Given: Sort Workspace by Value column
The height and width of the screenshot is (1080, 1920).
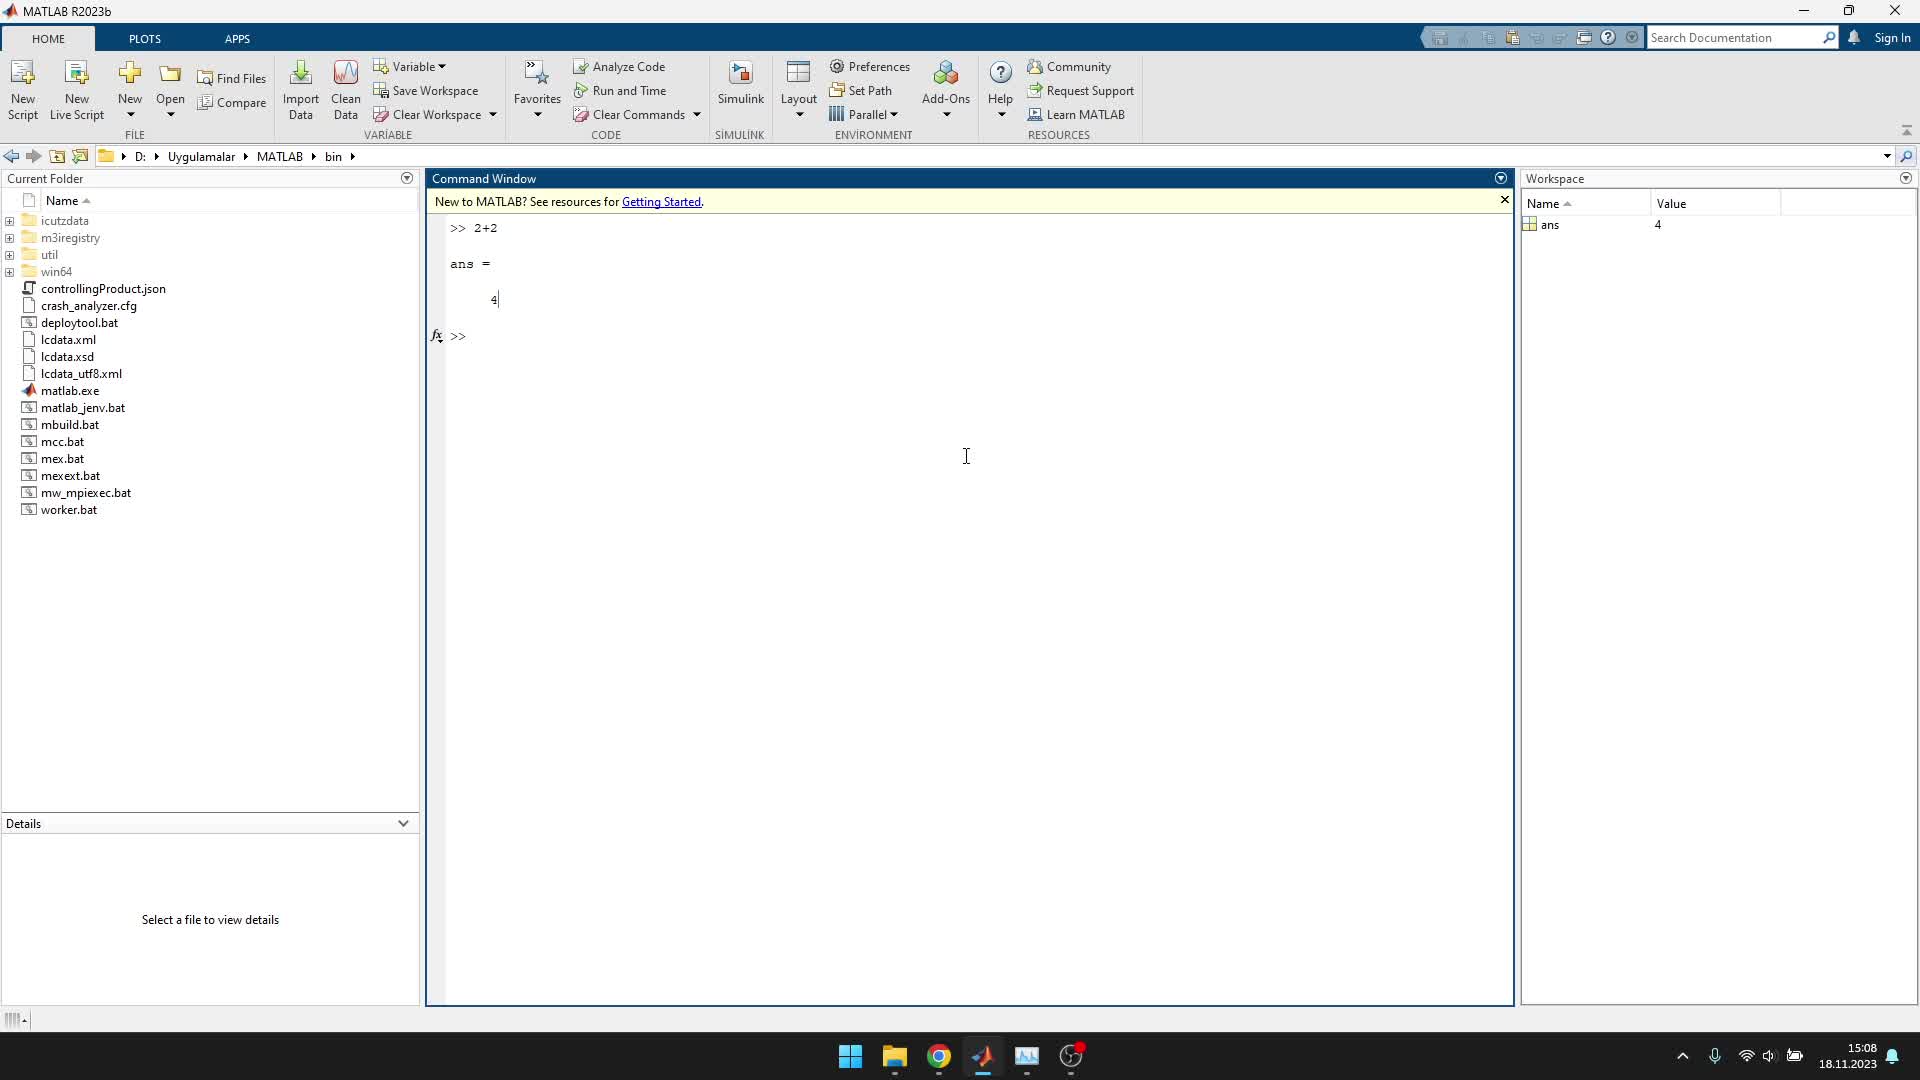Looking at the screenshot, I should coord(1715,204).
